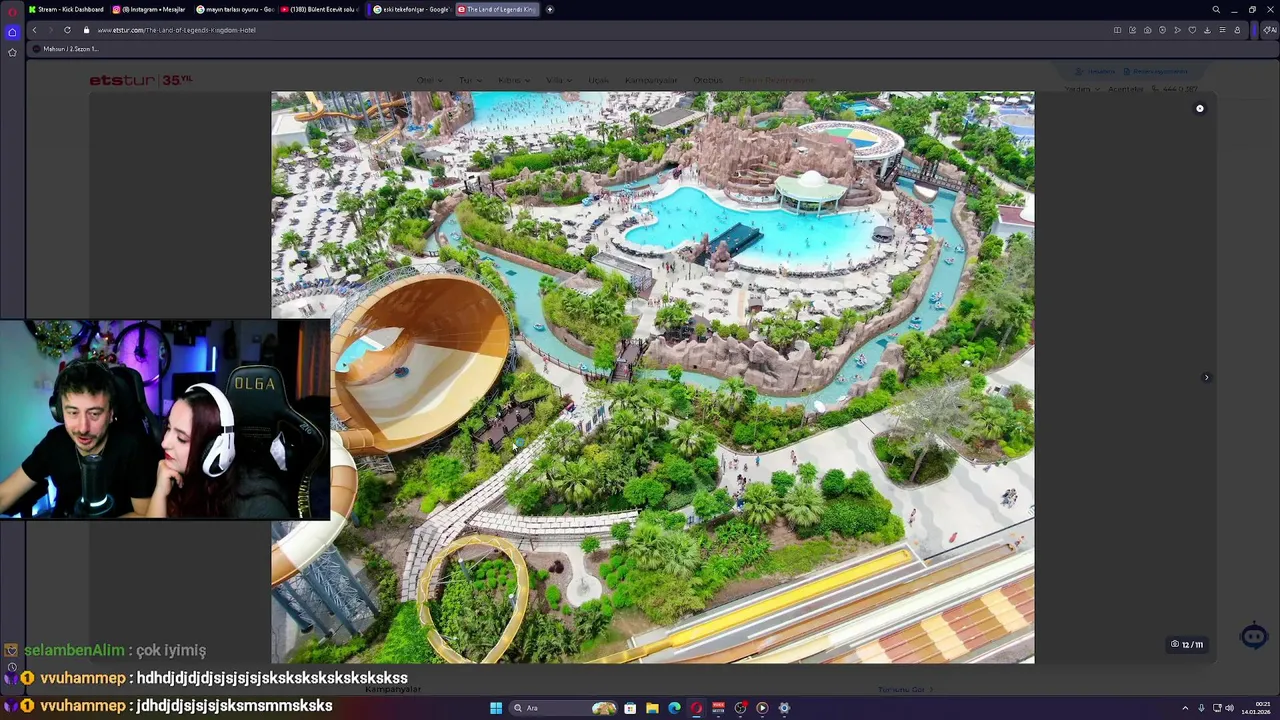Expand the Villa dropdown menu
Viewport: 1280px width, 720px height.
(557, 80)
